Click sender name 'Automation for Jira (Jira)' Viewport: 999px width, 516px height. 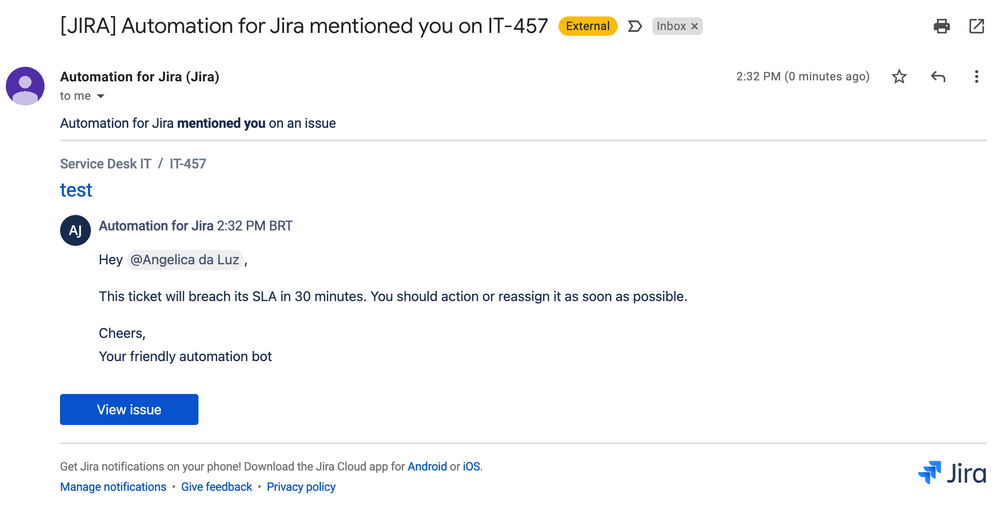coord(140,77)
